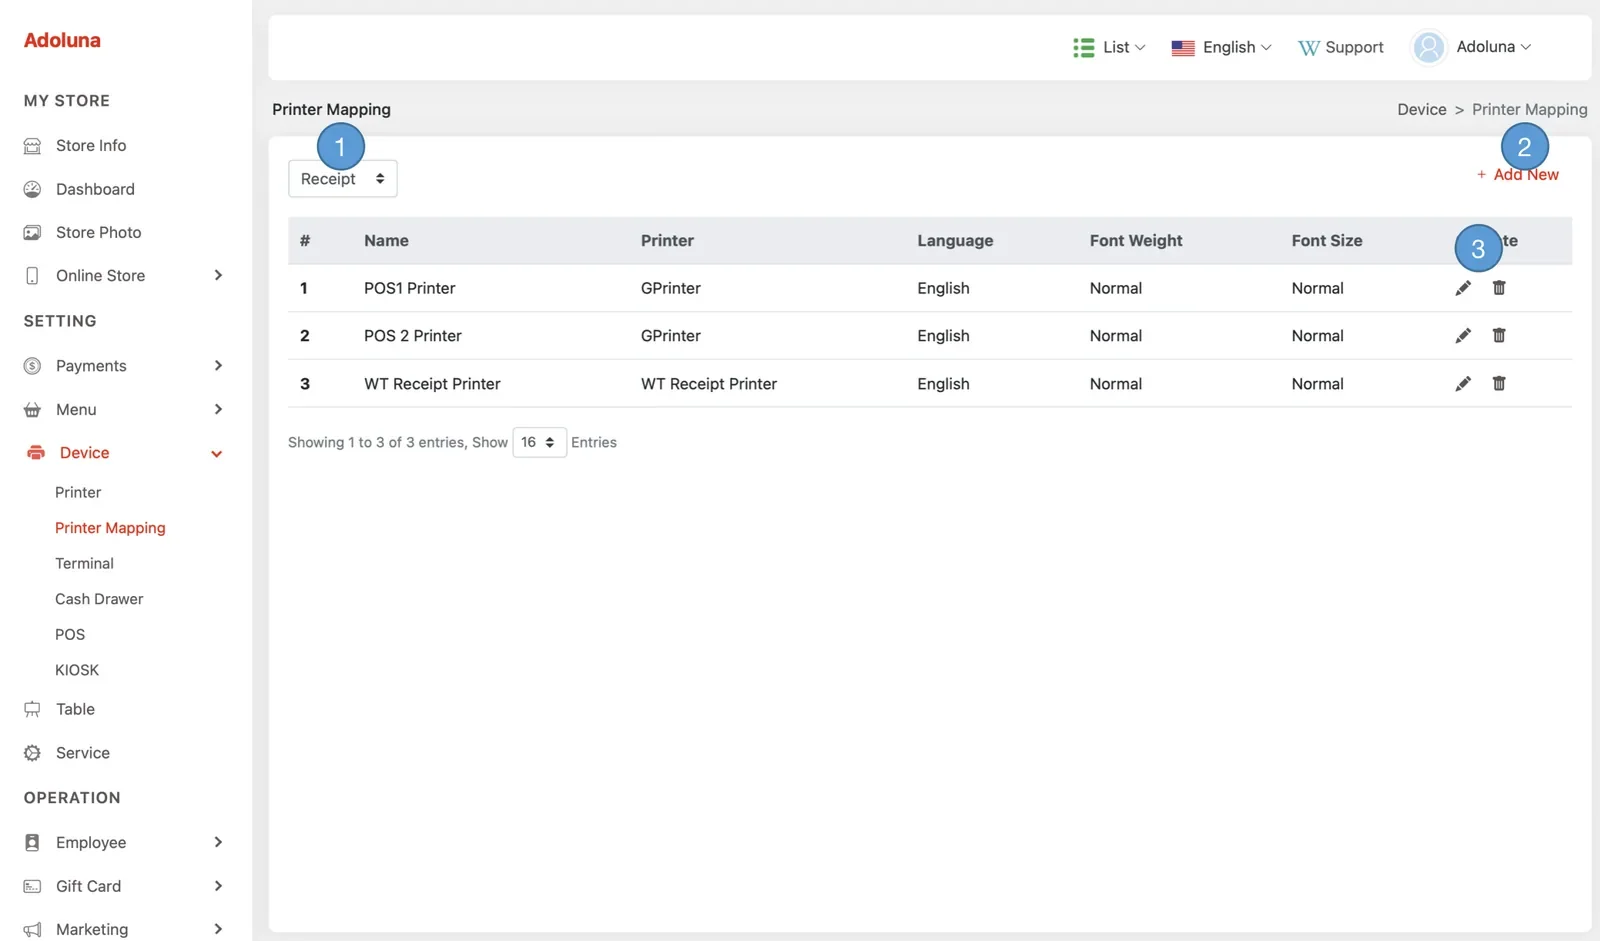Open the KIOSK submenu item
The image size is (1600, 941).
tap(77, 670)
